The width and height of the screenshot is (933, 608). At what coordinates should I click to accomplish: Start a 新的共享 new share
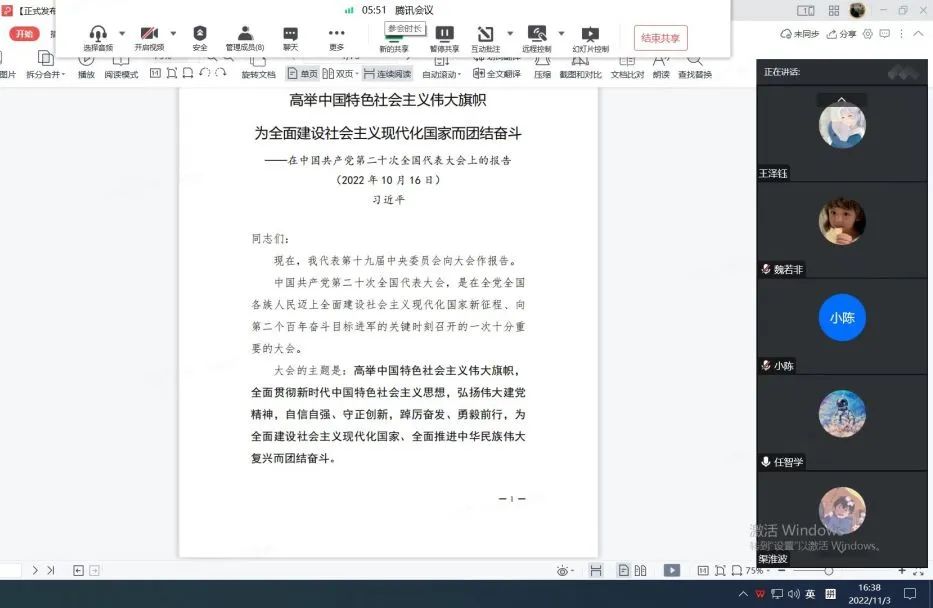pyautogui.click(x=394, y=38)
